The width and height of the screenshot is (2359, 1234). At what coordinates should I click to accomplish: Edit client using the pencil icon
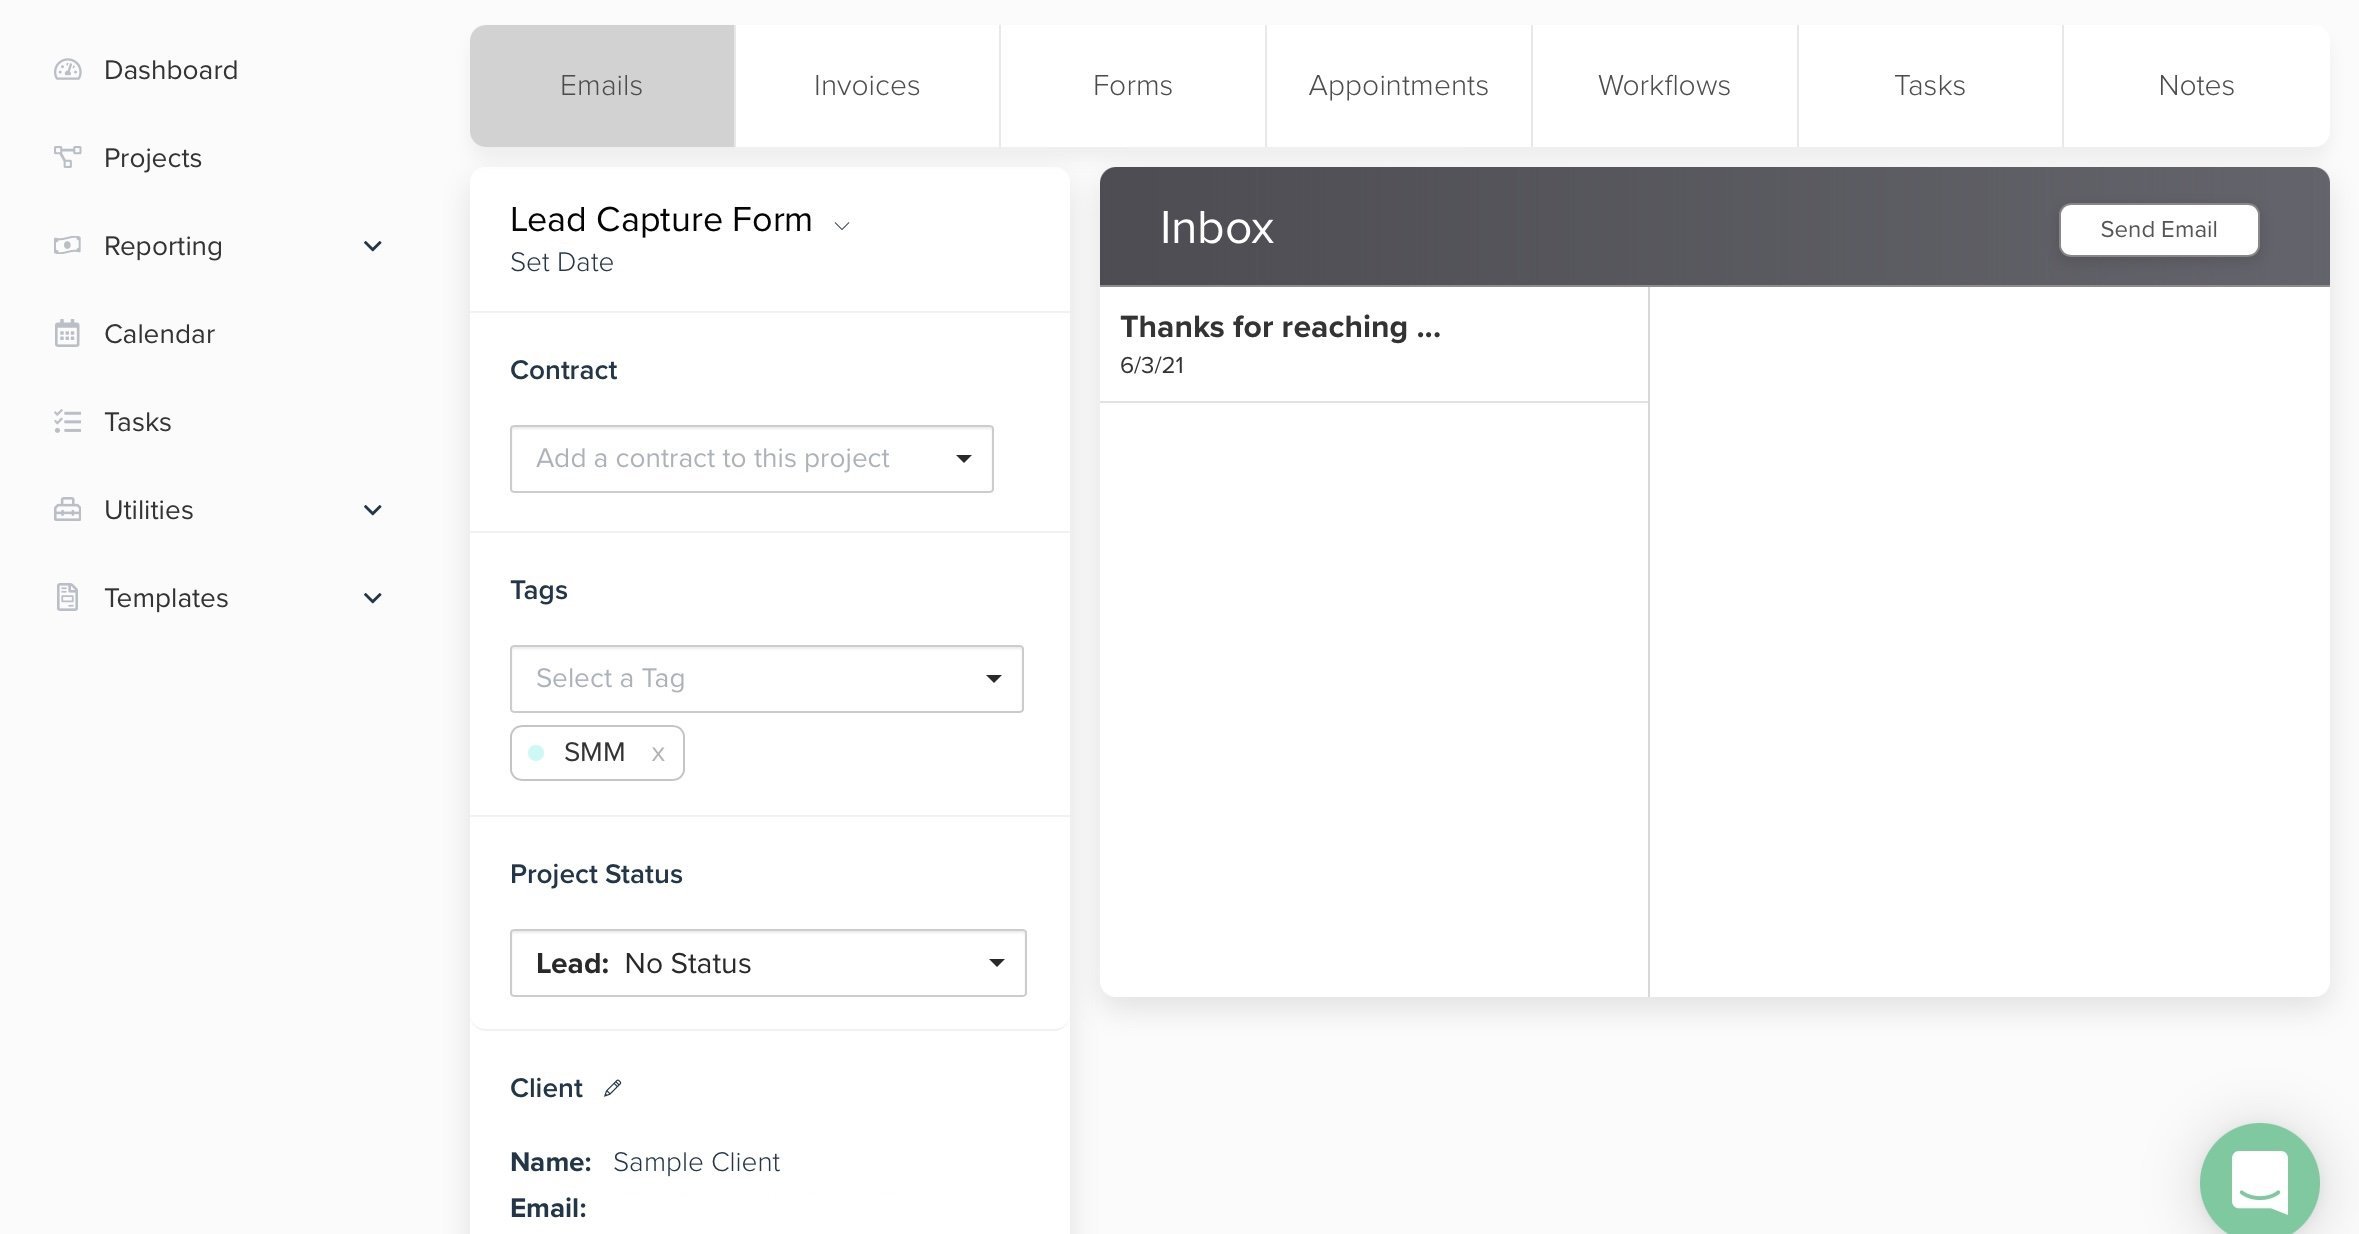[612, 1088]
